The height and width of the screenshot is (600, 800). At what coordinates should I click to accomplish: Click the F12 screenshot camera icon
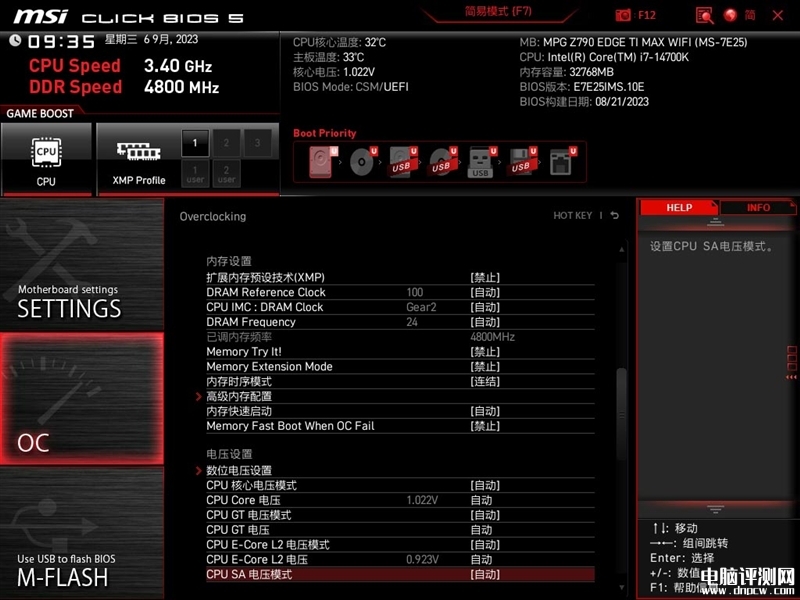pos(623,15)
